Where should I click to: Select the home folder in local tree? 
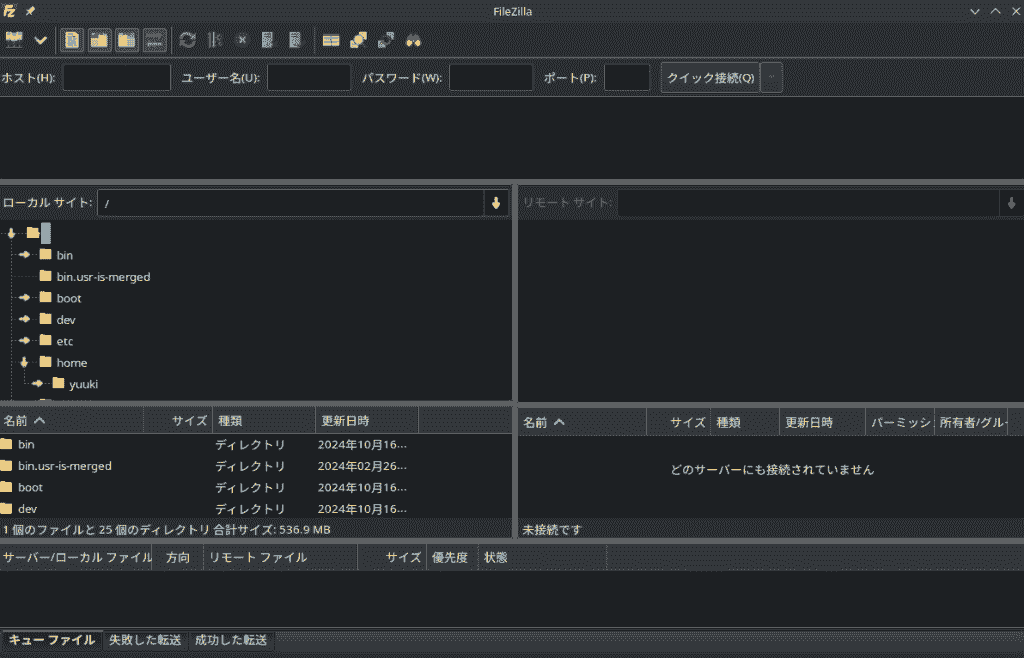tap(72, 362)
